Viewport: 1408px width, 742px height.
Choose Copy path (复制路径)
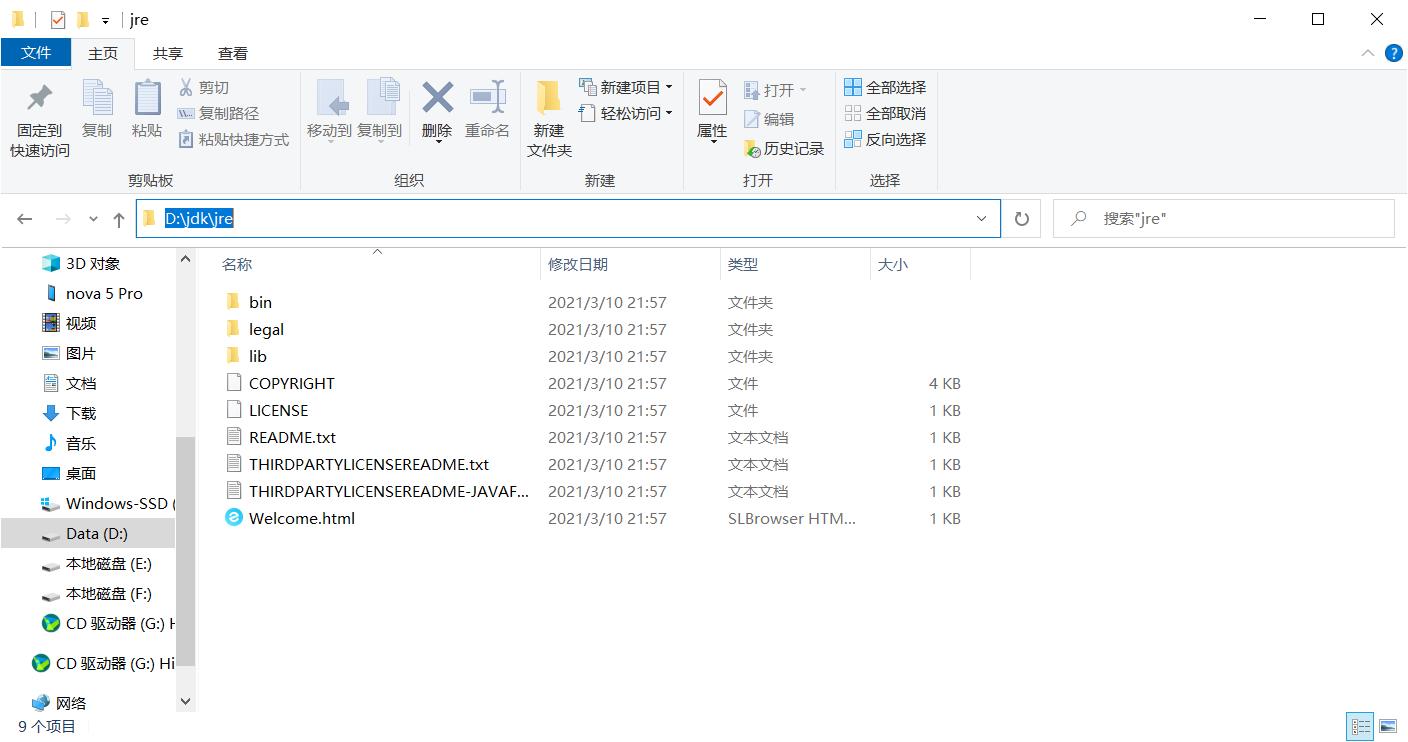click(218, 114)
